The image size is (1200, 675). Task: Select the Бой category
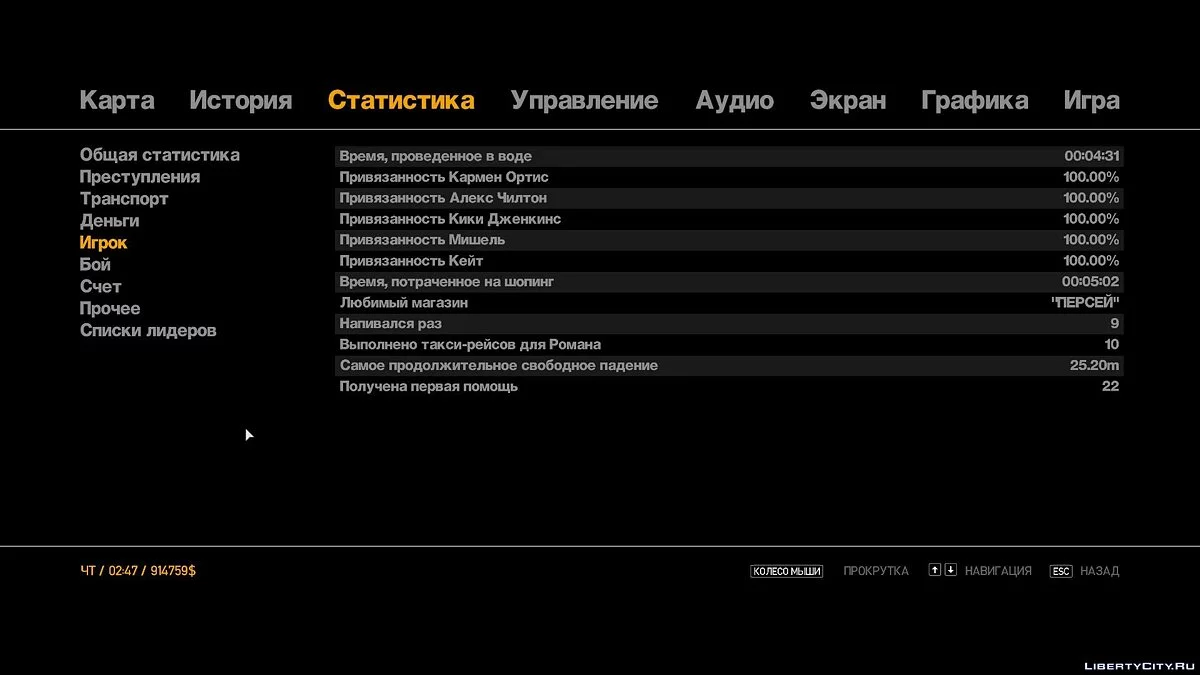[x=95, y=265]
